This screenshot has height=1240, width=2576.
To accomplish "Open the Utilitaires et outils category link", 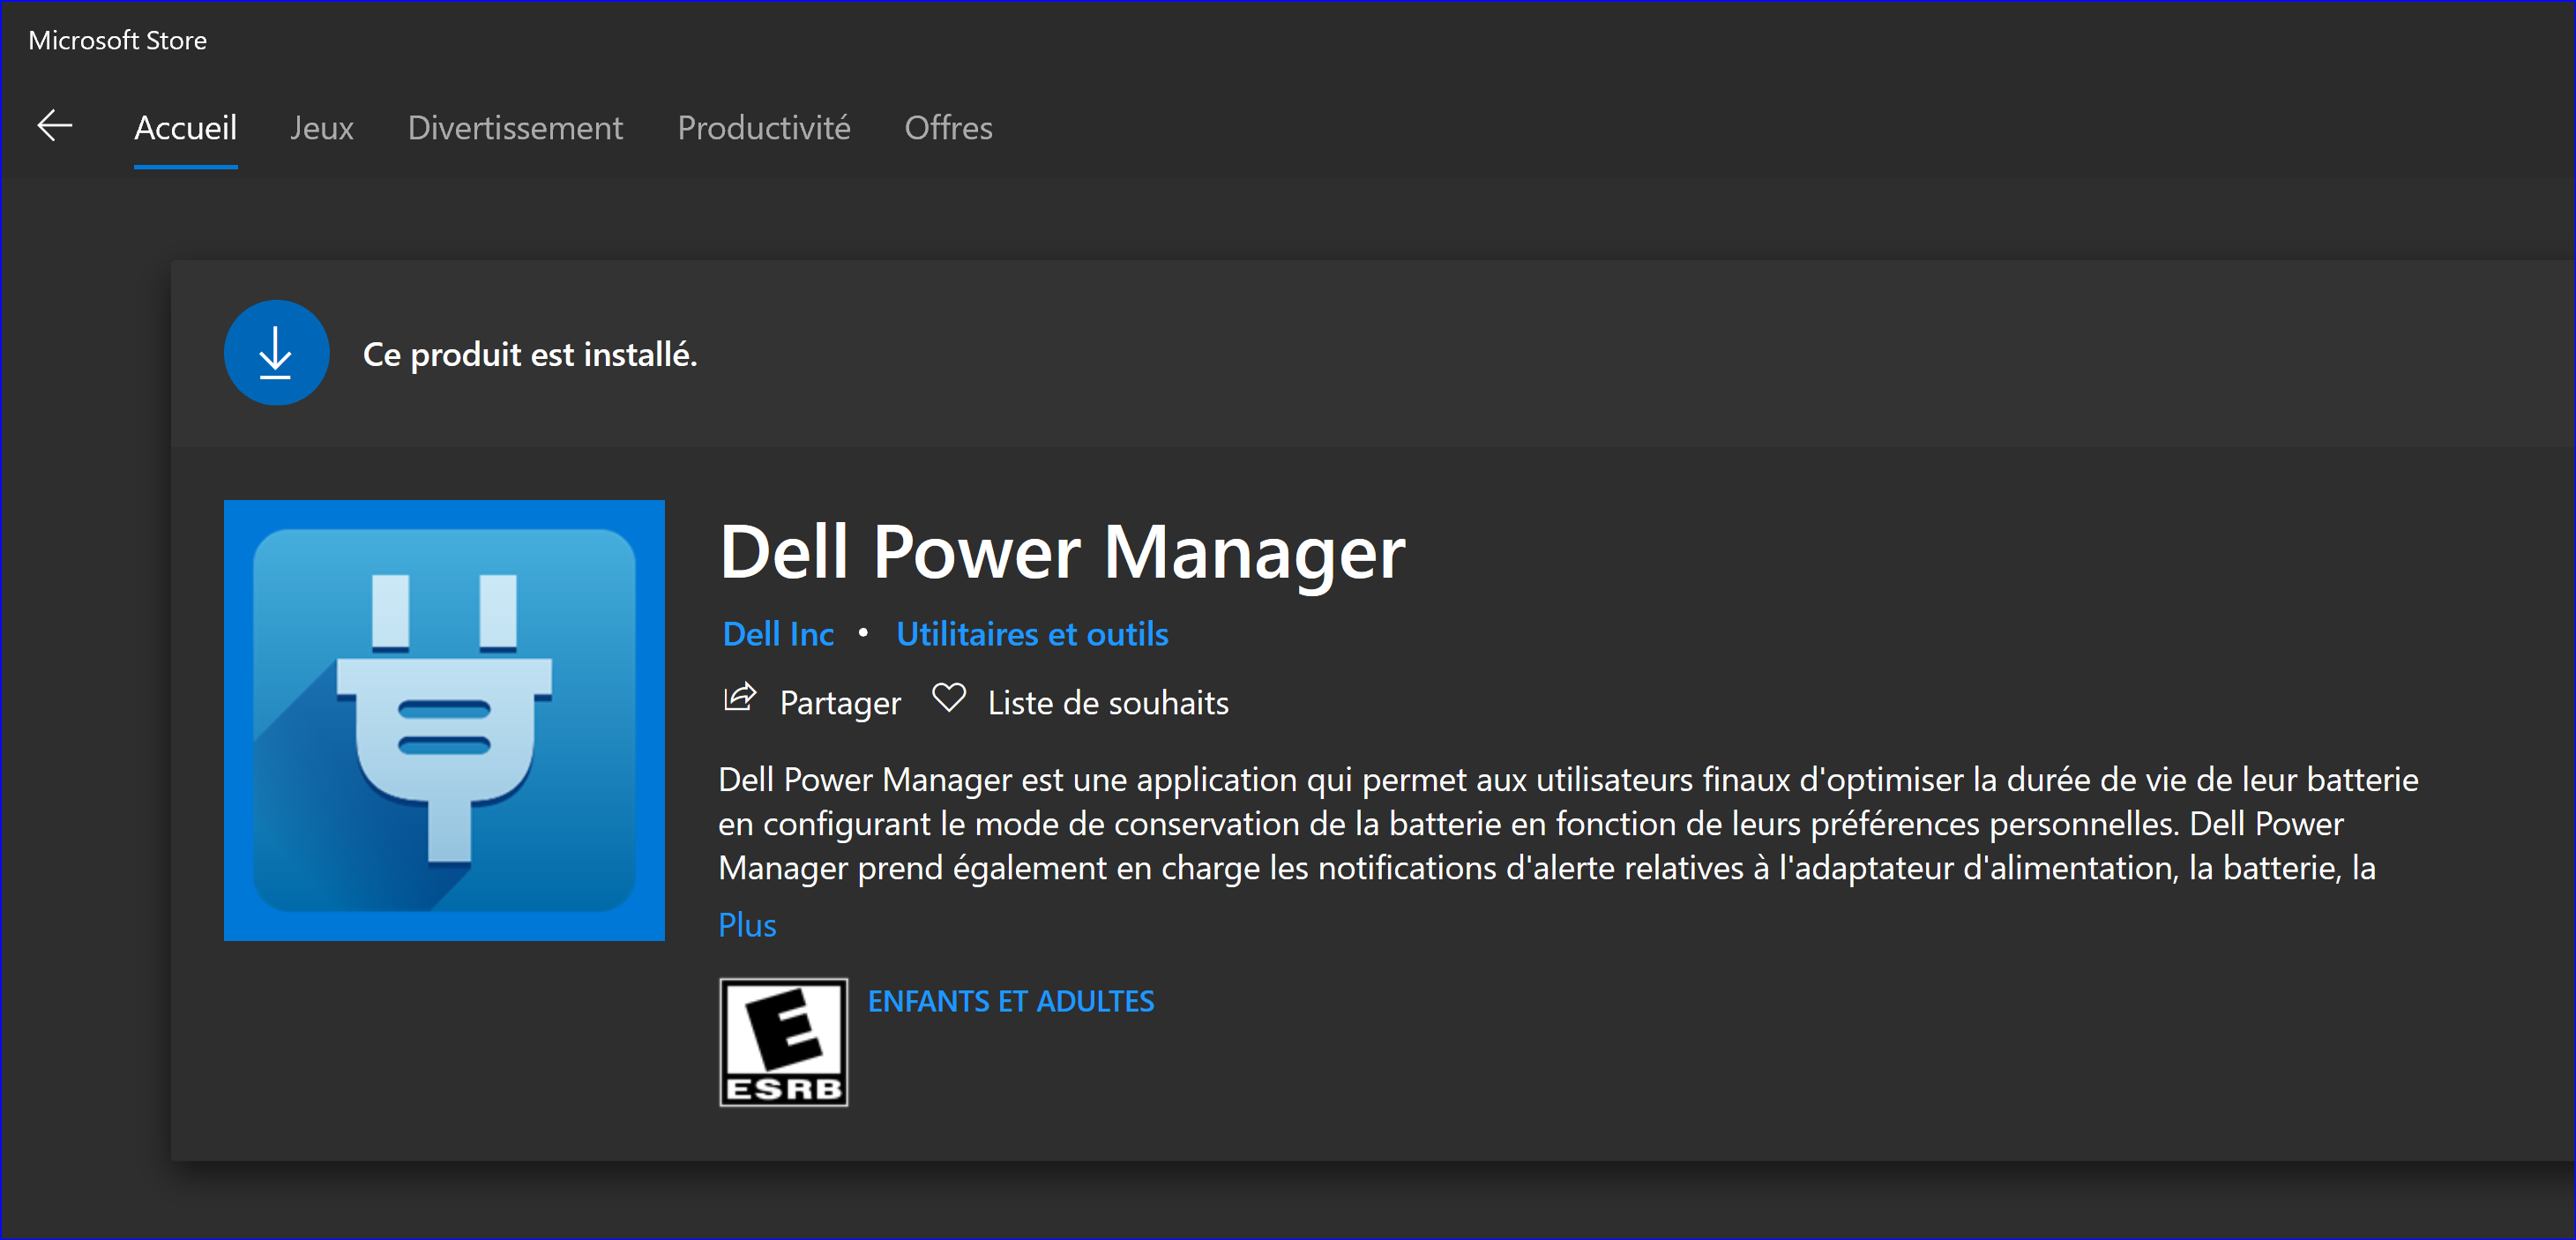I will [1032, 634].
